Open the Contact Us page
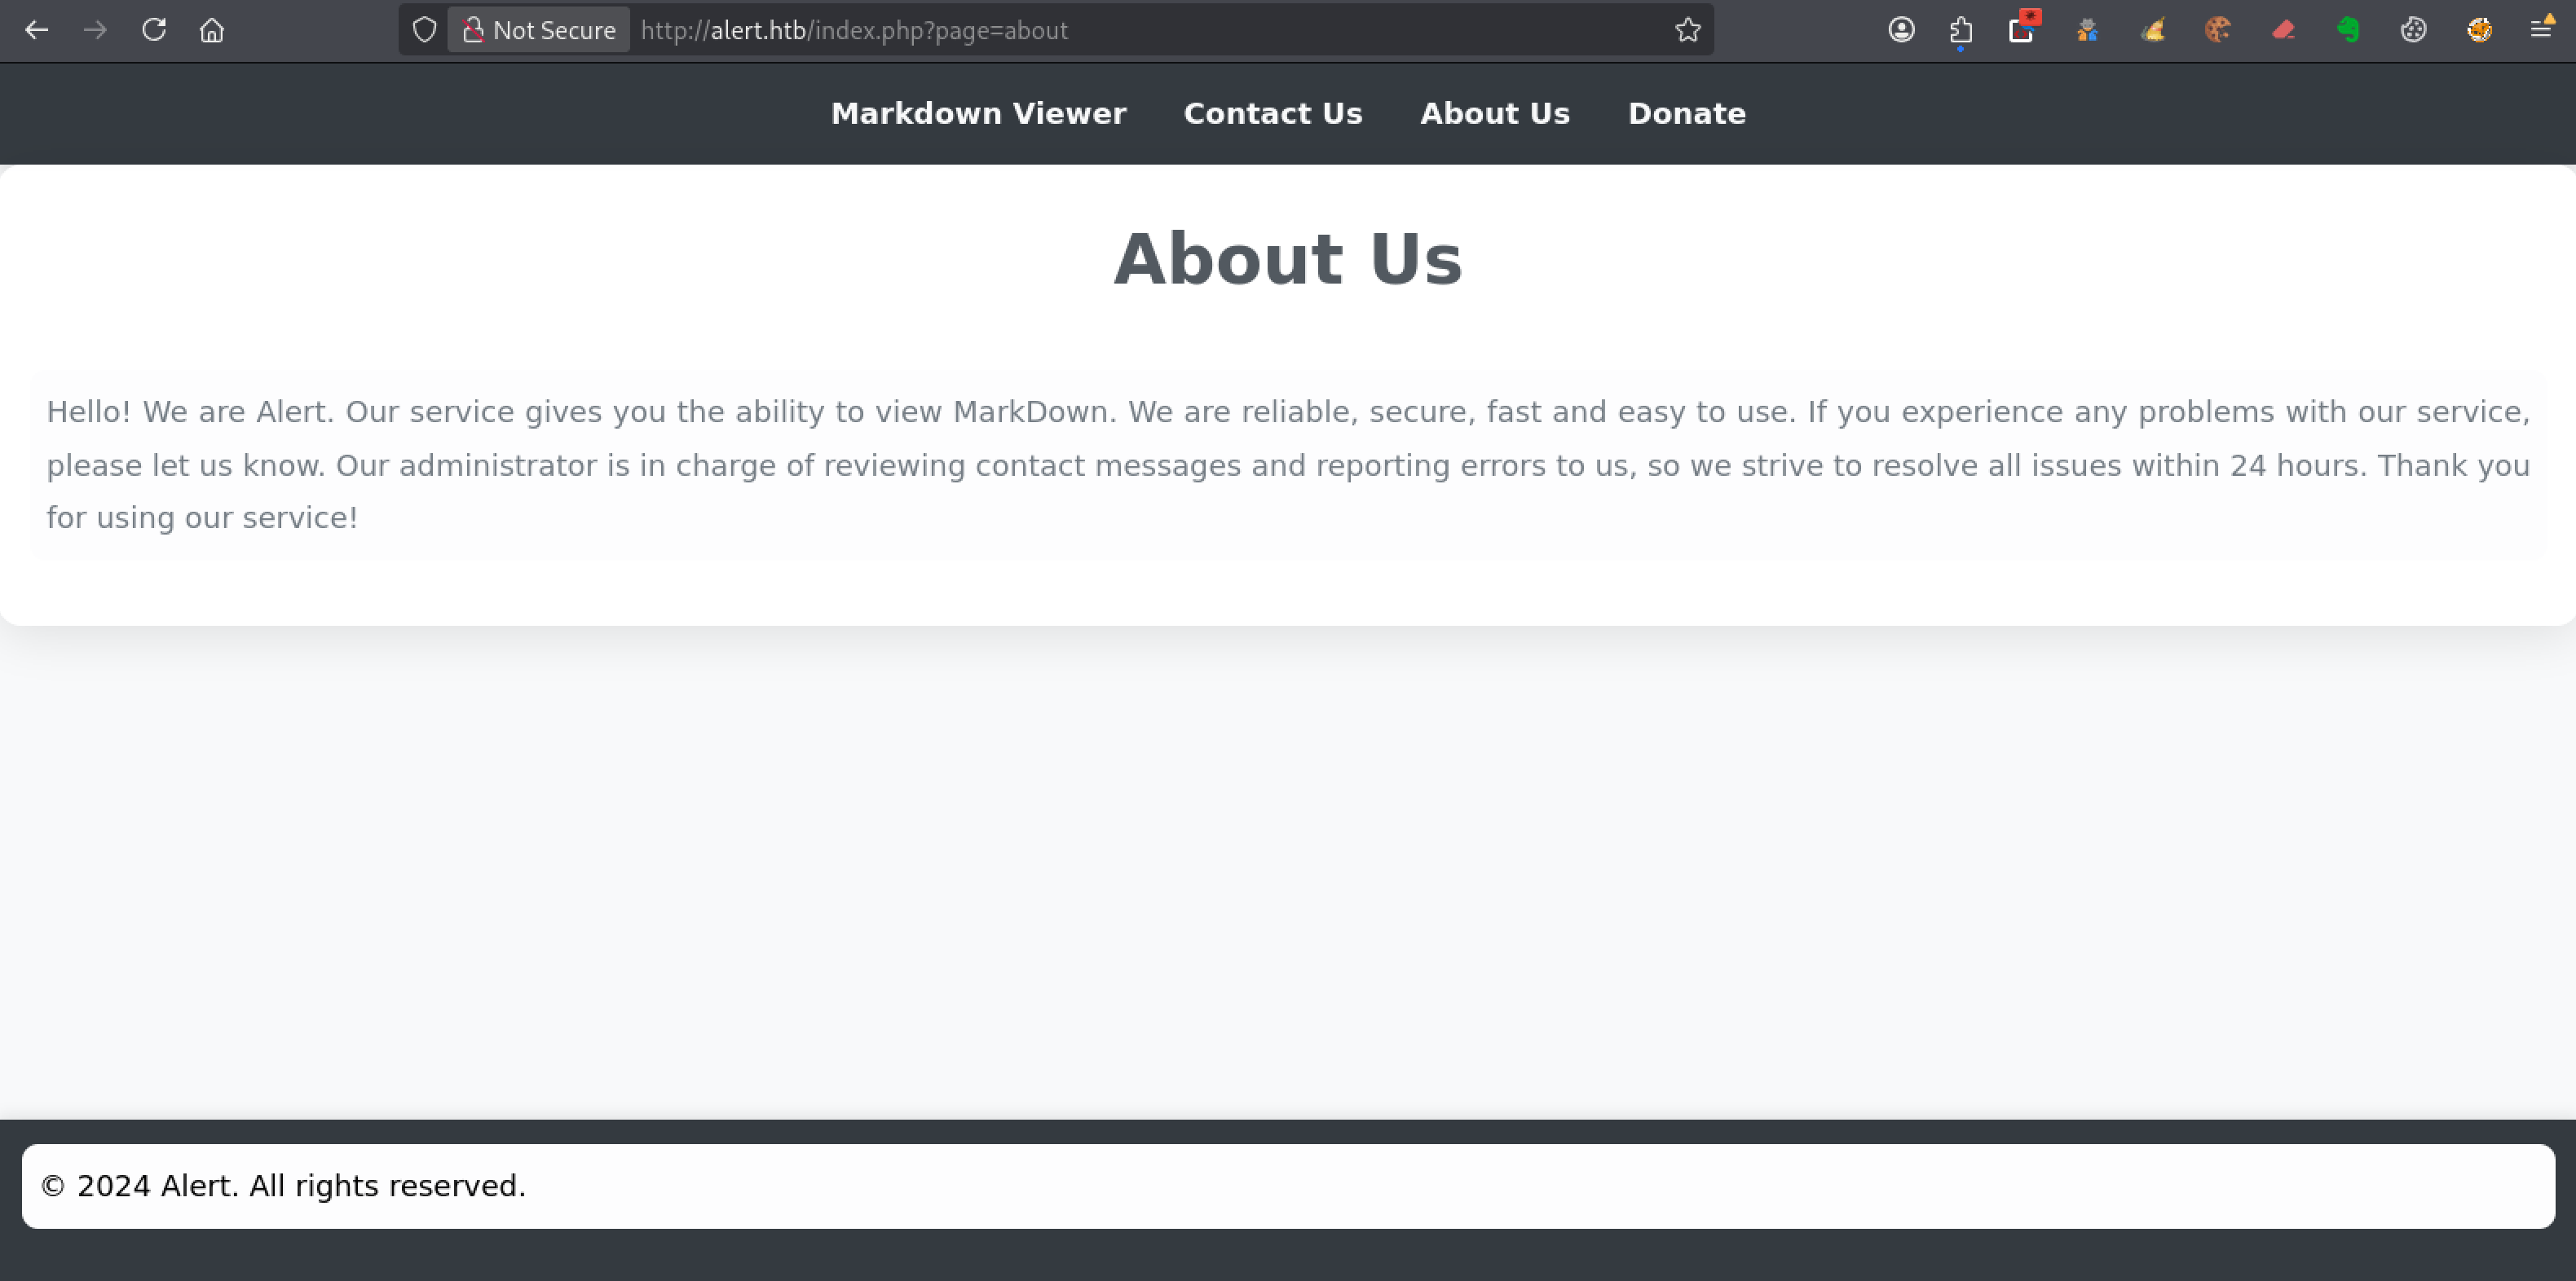Image resolution: width=2576 pixels, height=1281 pixels. click(1273, 113)
